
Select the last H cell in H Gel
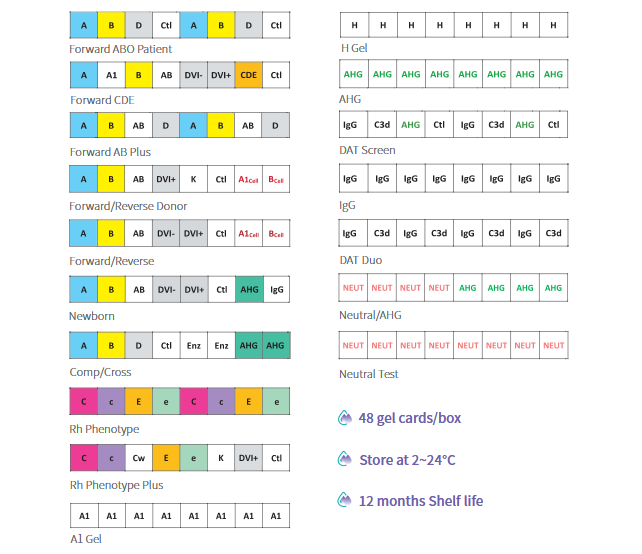click(554, 25)
